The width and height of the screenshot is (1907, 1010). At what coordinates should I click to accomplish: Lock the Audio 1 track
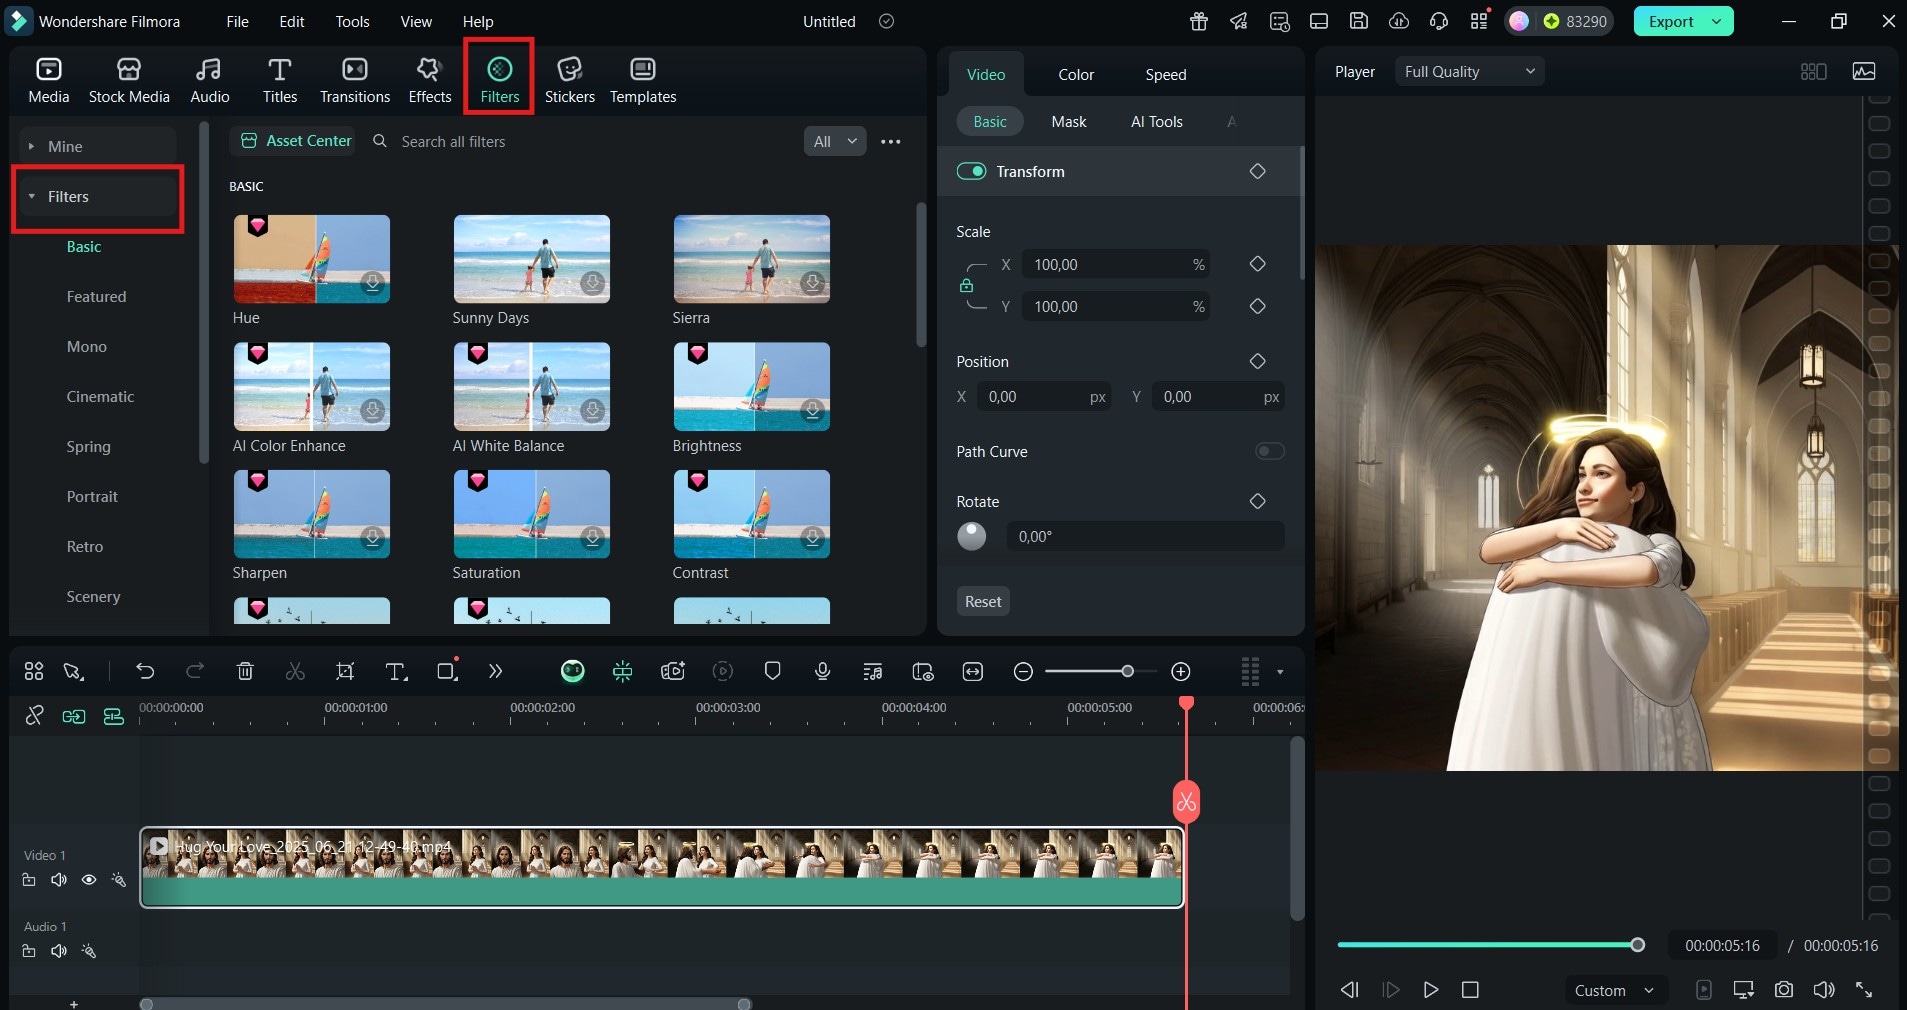tap(29, 951)
